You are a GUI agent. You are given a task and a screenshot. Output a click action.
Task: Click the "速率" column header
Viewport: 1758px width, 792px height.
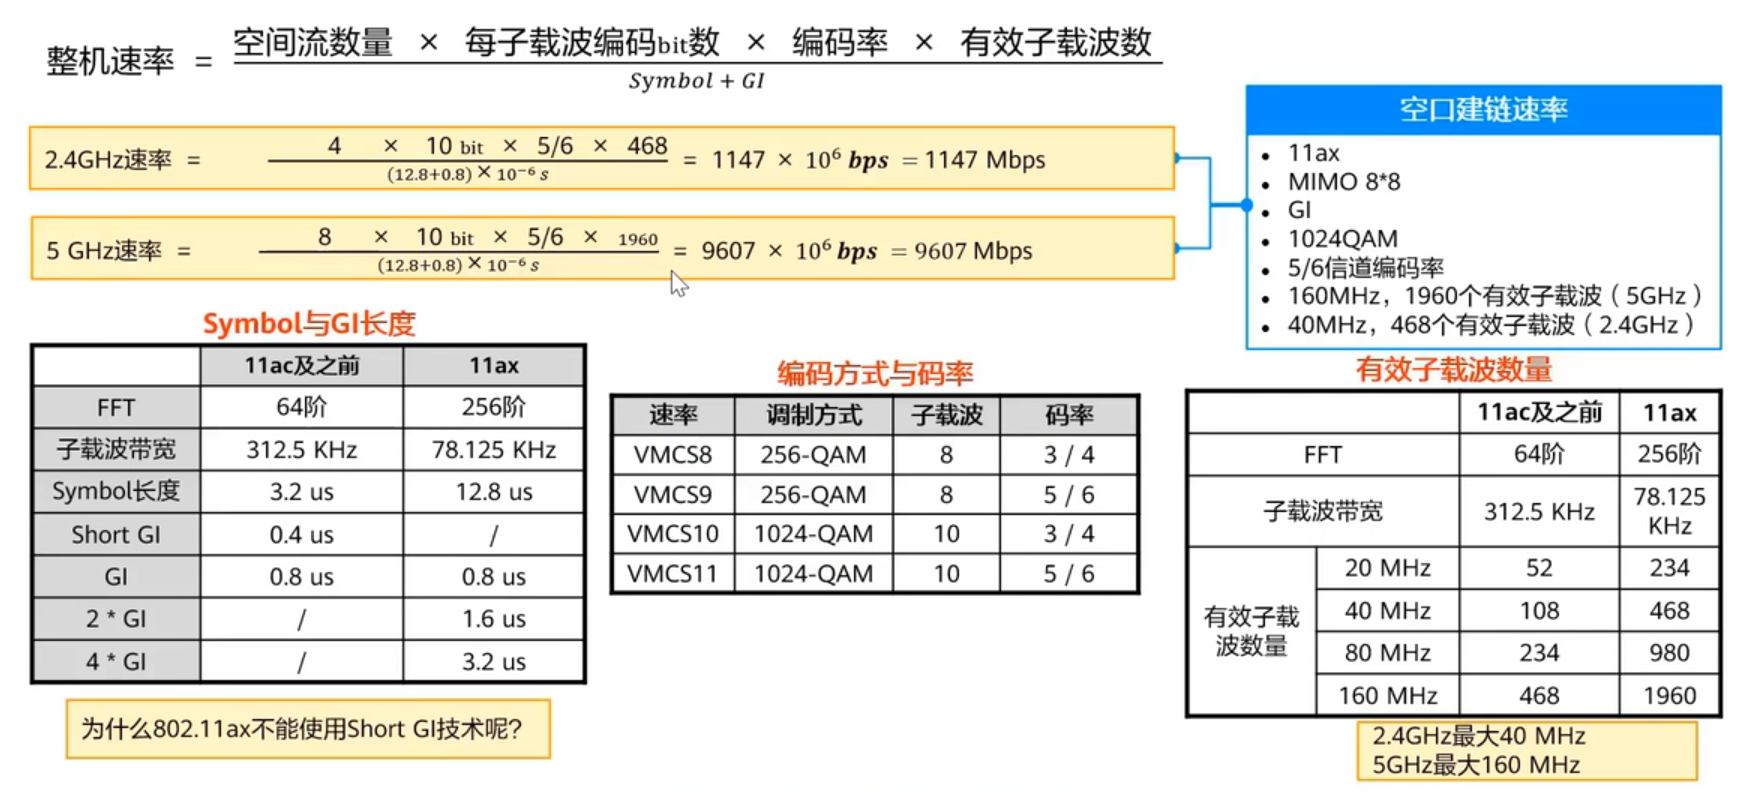673,415
